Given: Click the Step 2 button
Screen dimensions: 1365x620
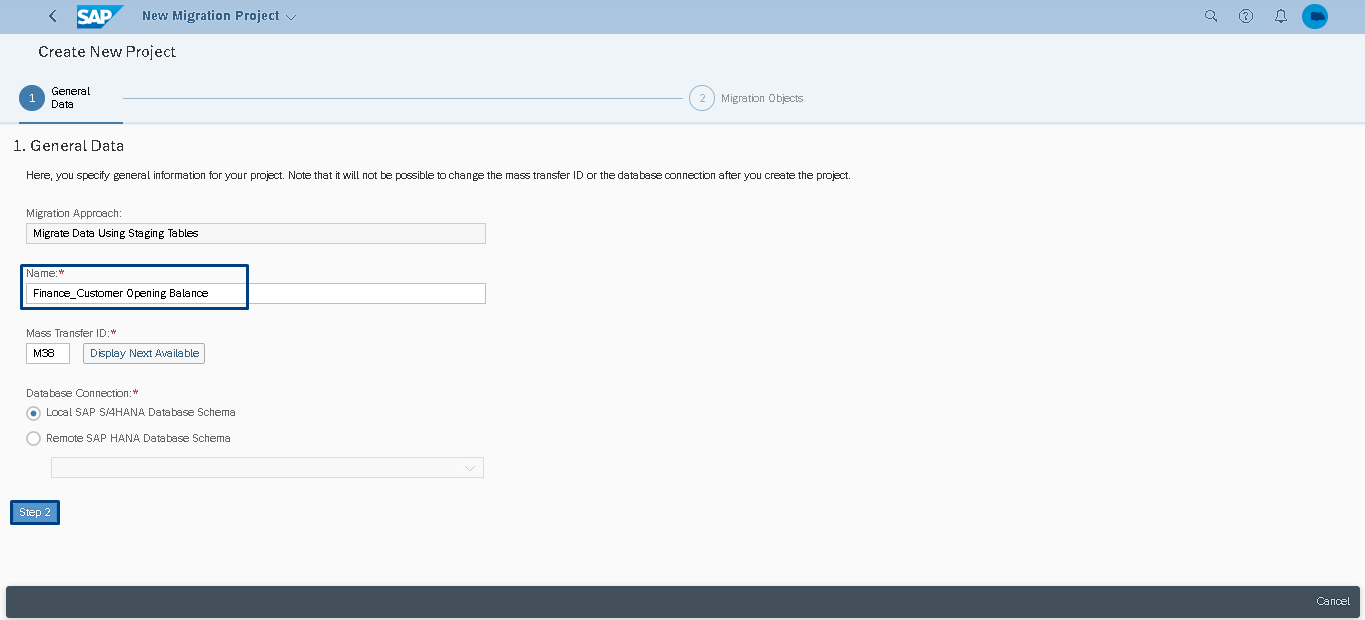Looking at the screenshot, I should pyautogui.click(x=35, y=512).
